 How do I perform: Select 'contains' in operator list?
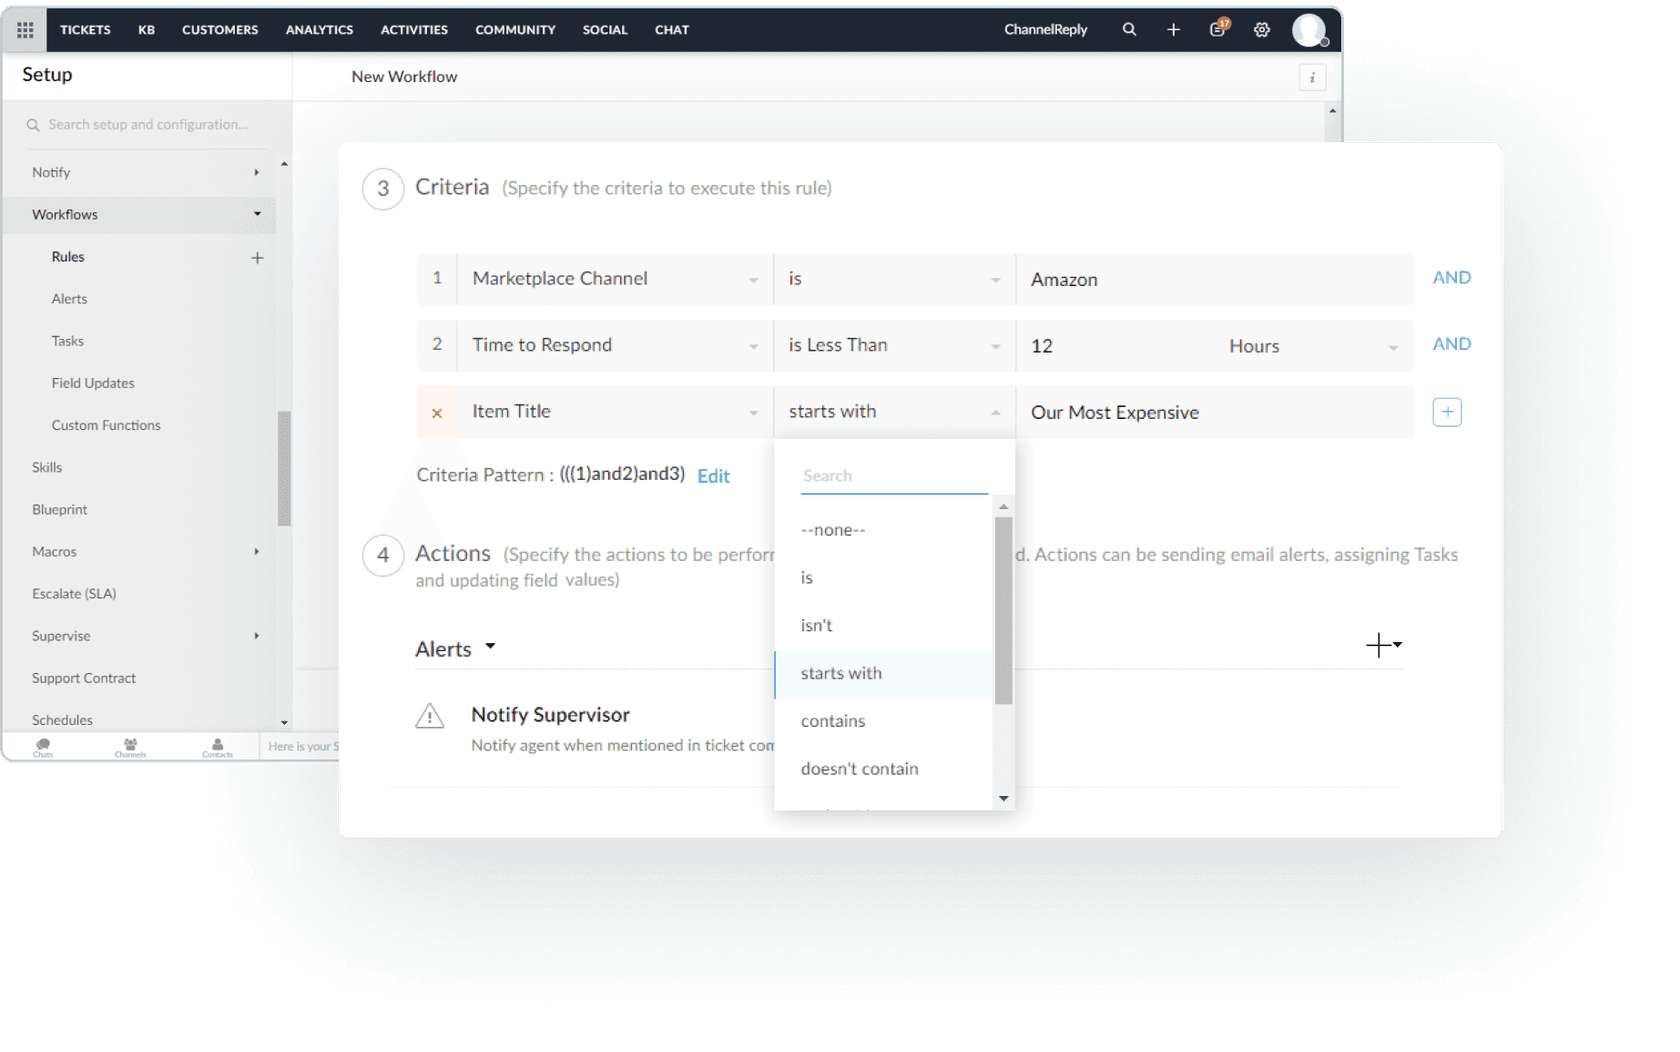tap(884, 721)
